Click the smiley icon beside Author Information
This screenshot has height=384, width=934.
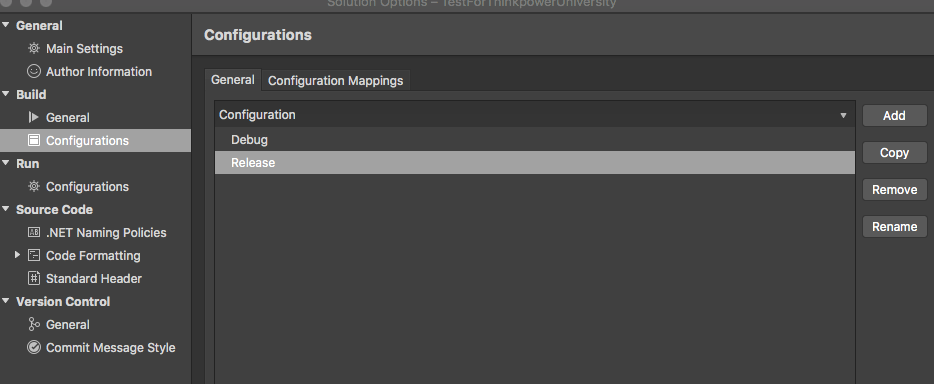point(34,71)
